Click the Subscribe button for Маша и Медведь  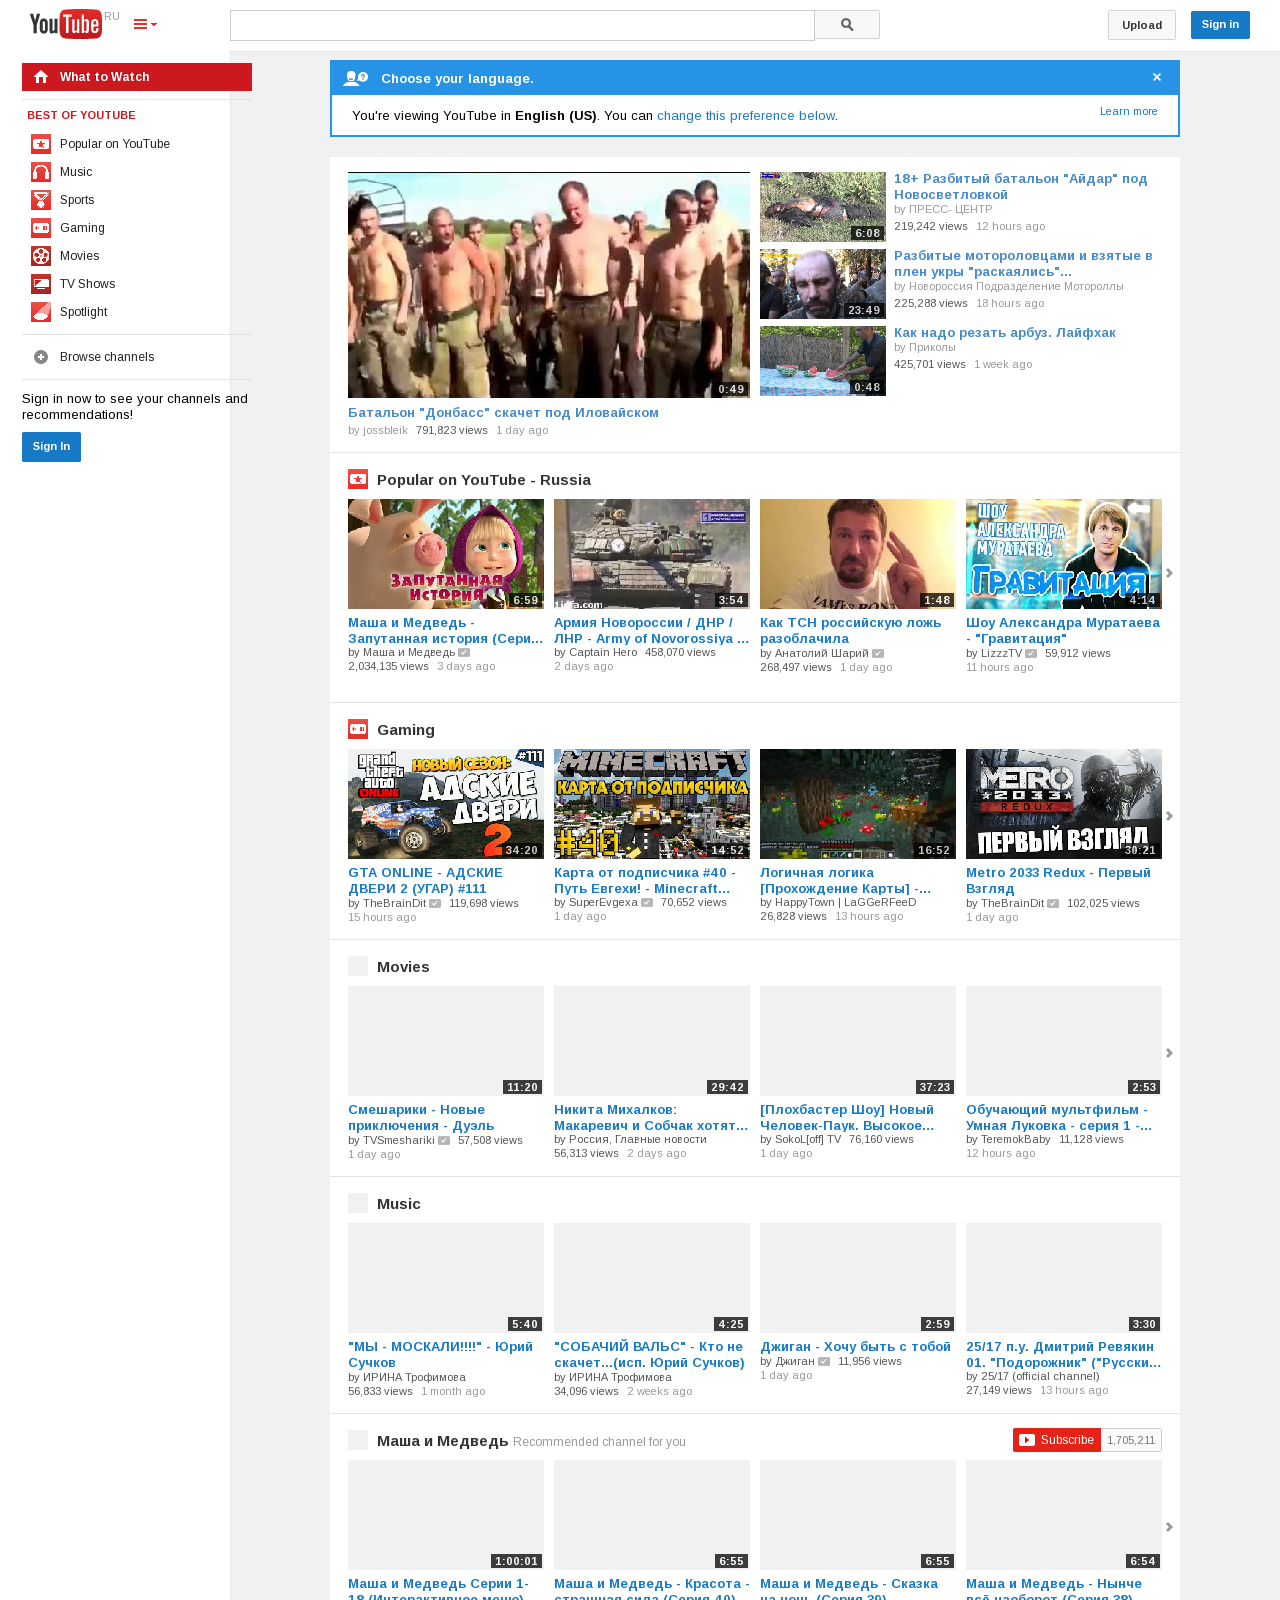(x=1057, y=1440)
